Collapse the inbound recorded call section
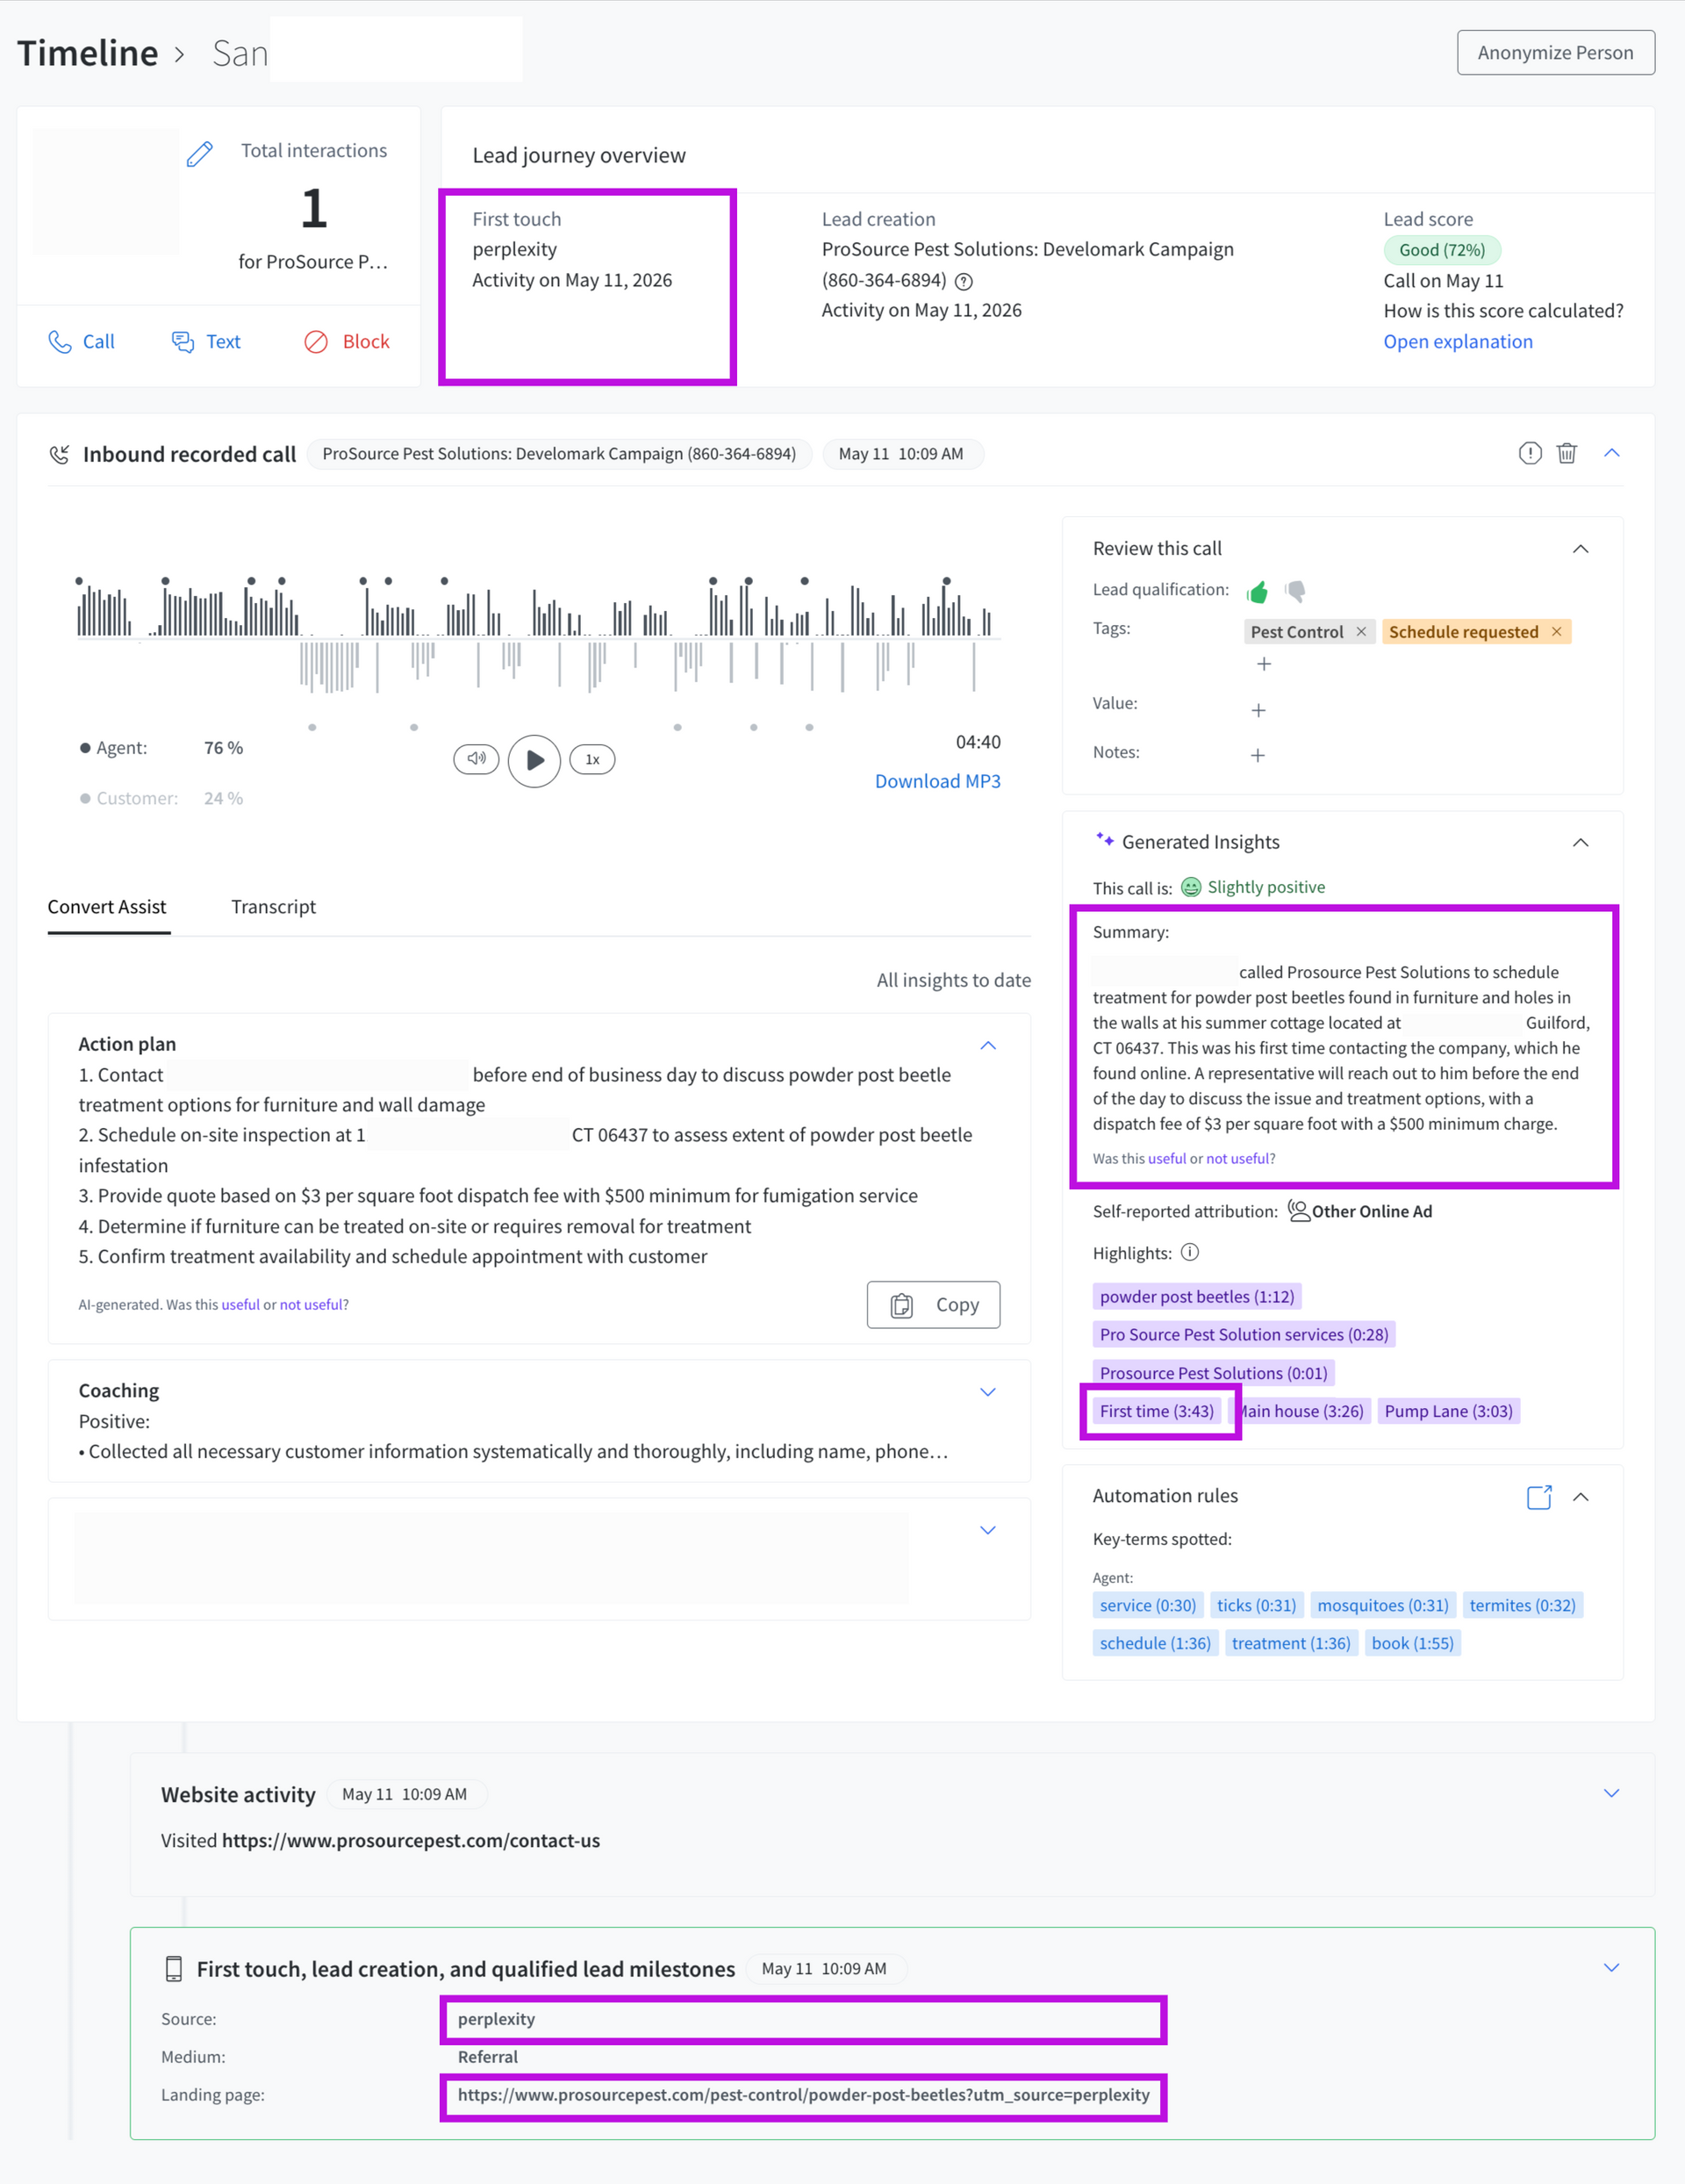Image resolution: width=1685 pixels, height=2184 pixels. pos(1611,453)
